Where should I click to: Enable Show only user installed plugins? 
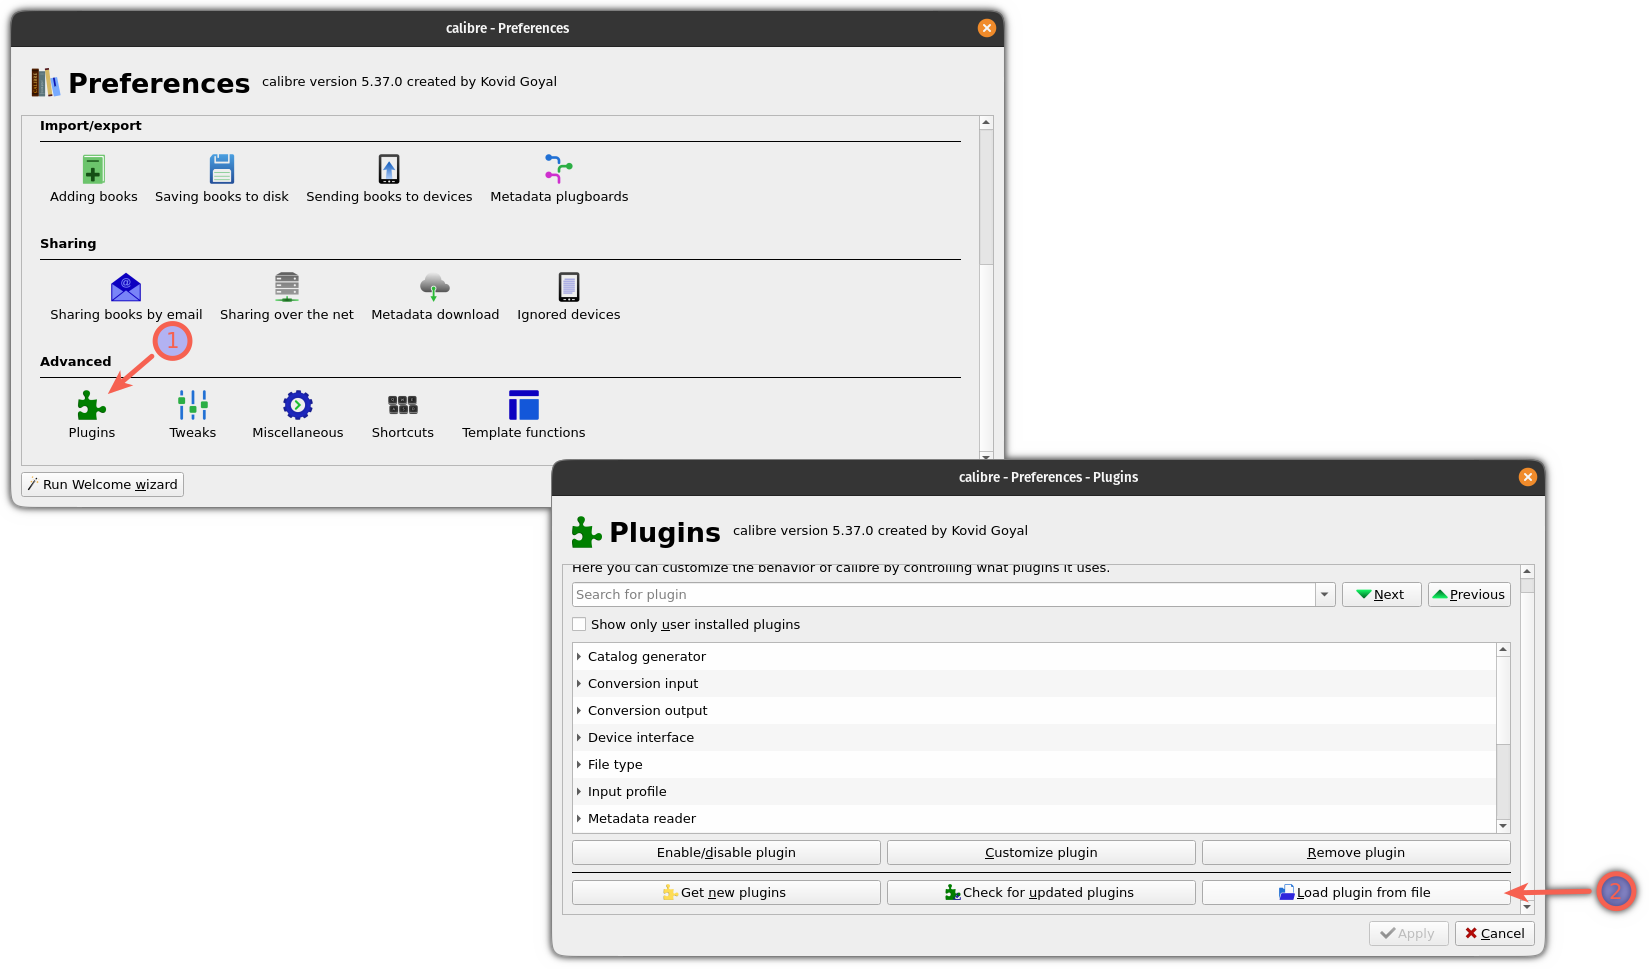tap(579, 623)
